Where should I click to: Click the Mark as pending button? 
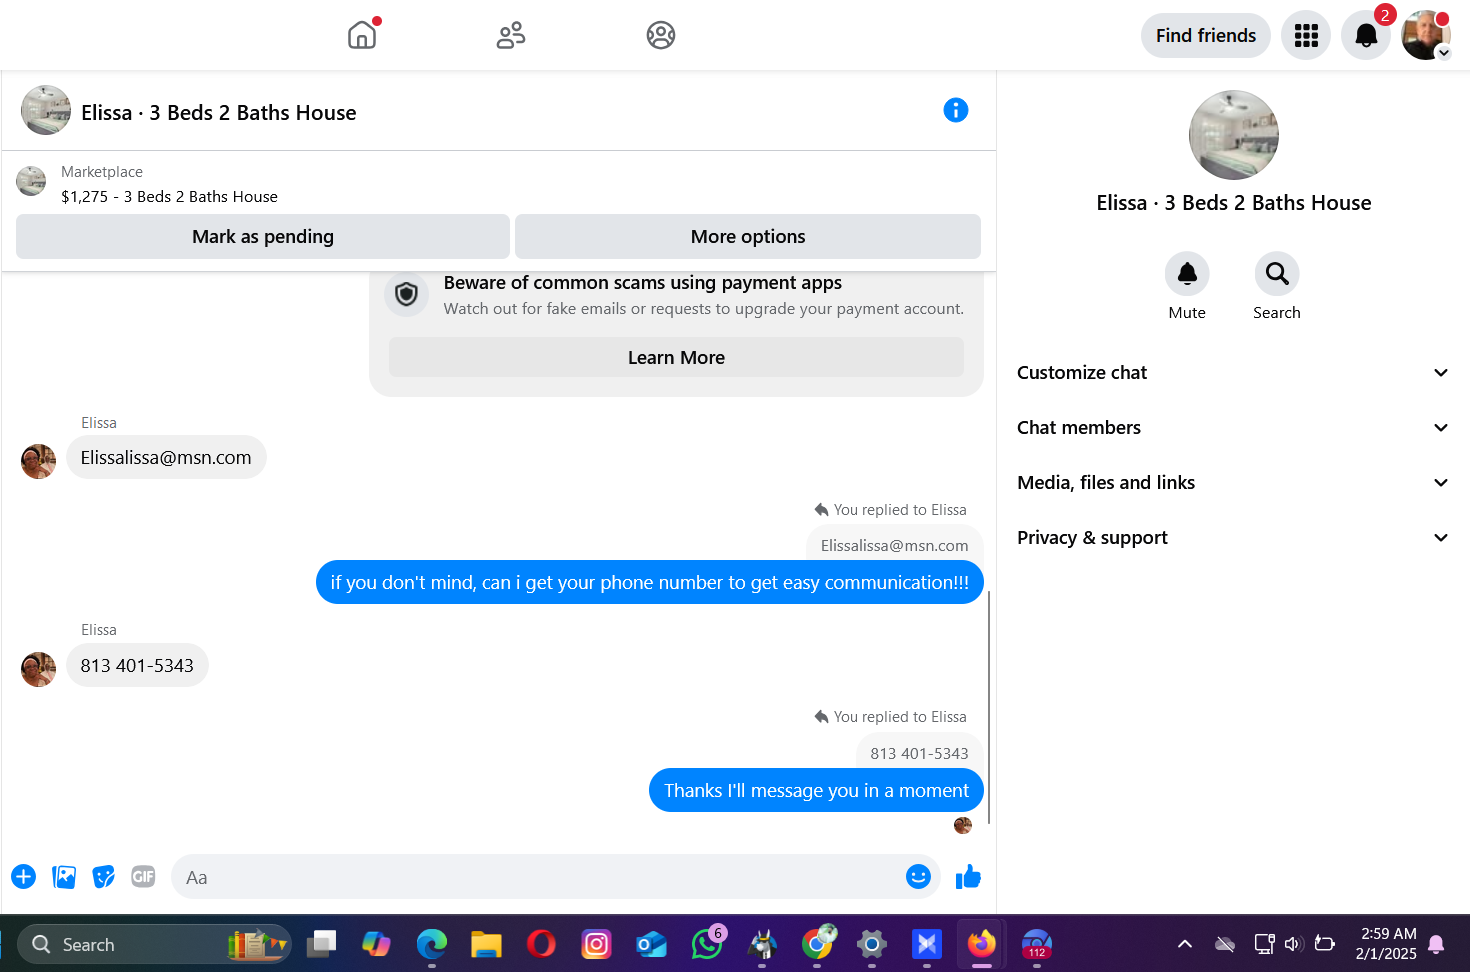click(x=263, y=237)
